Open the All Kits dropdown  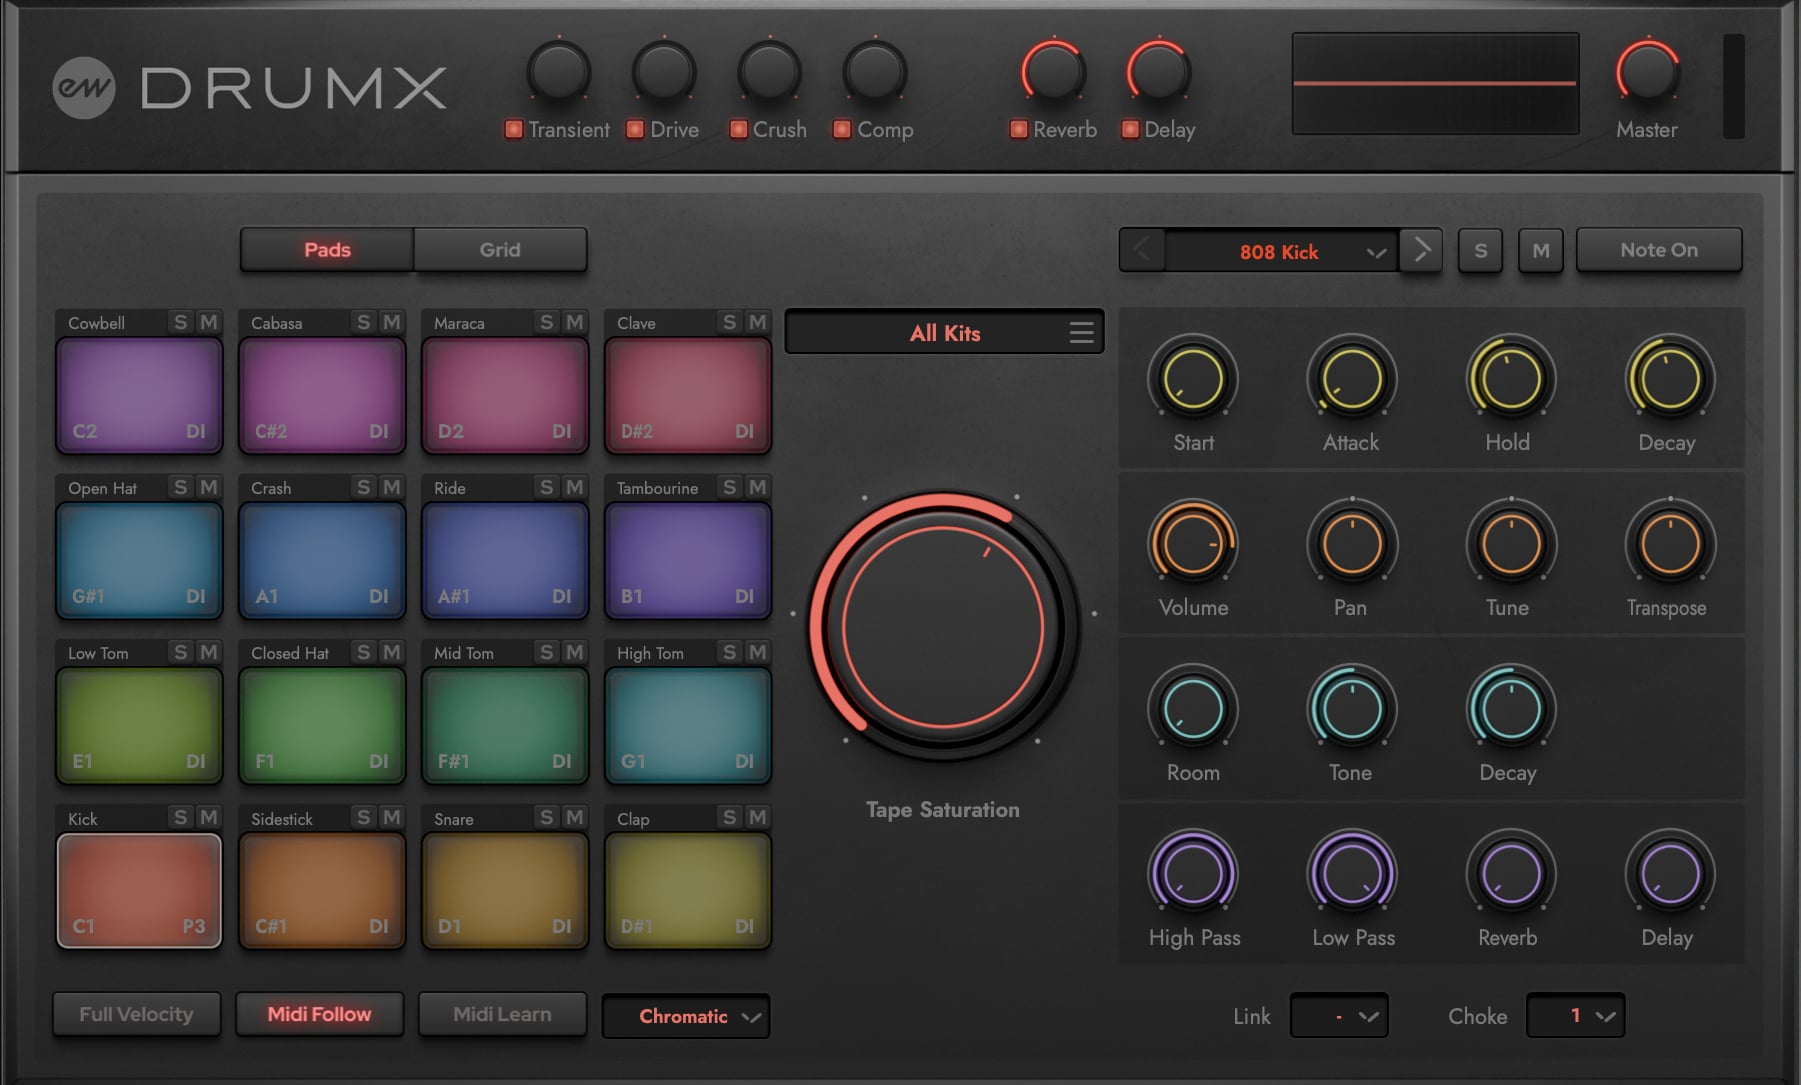tap(944, 333)
